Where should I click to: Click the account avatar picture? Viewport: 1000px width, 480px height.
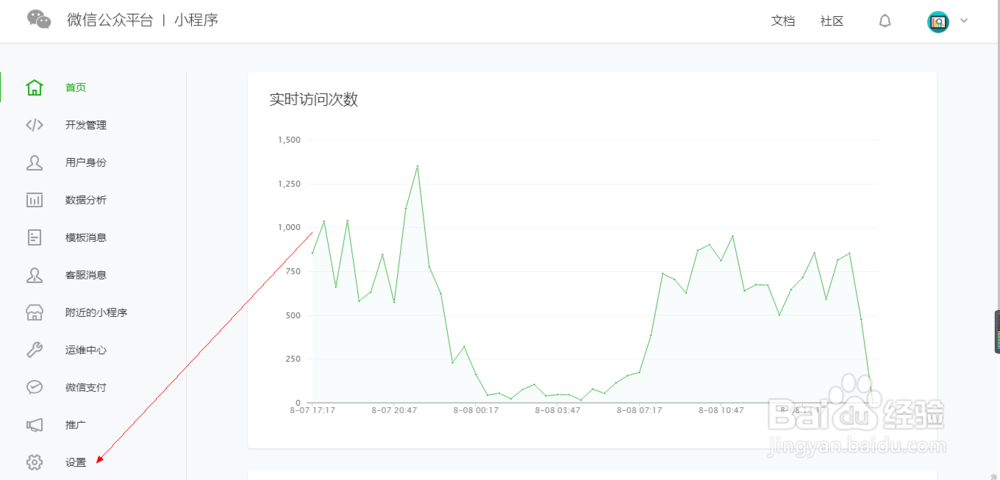(938, 22)
